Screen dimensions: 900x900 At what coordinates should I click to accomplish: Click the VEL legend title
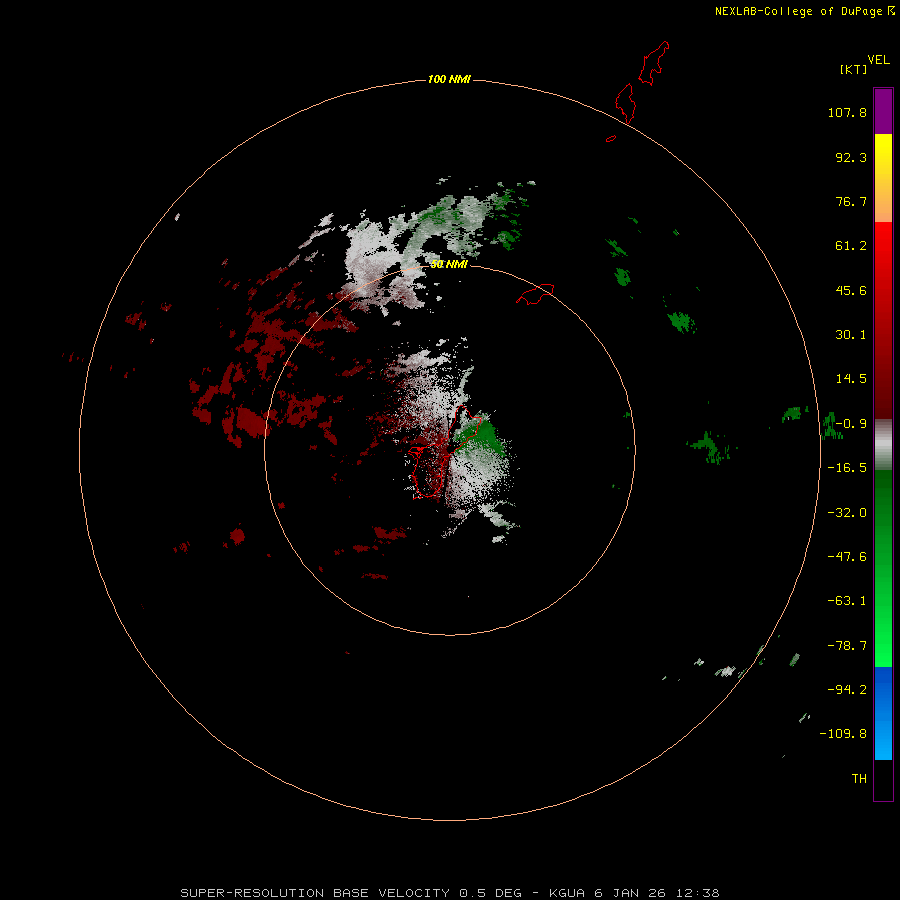(878, 60)
